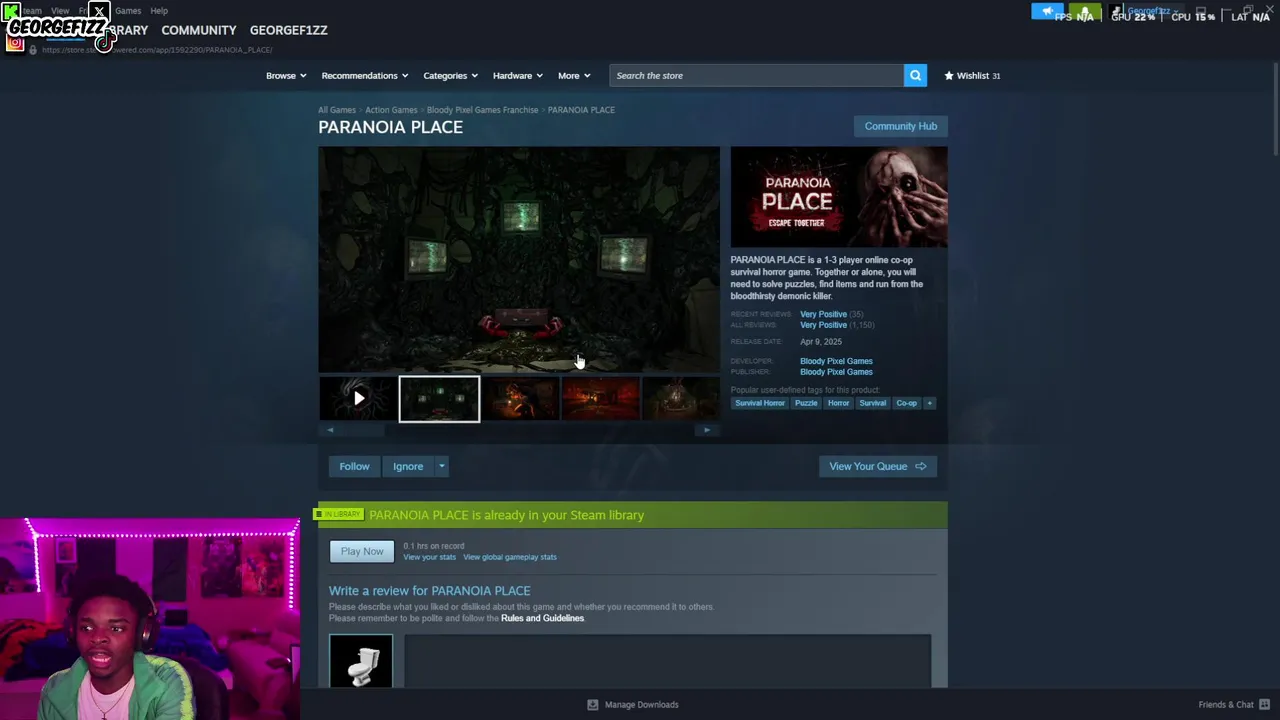Screen dimensions: 1280x720
Task: Select the fourth red corridor screenshot thumbnail
Action: (x=600, y=398)
